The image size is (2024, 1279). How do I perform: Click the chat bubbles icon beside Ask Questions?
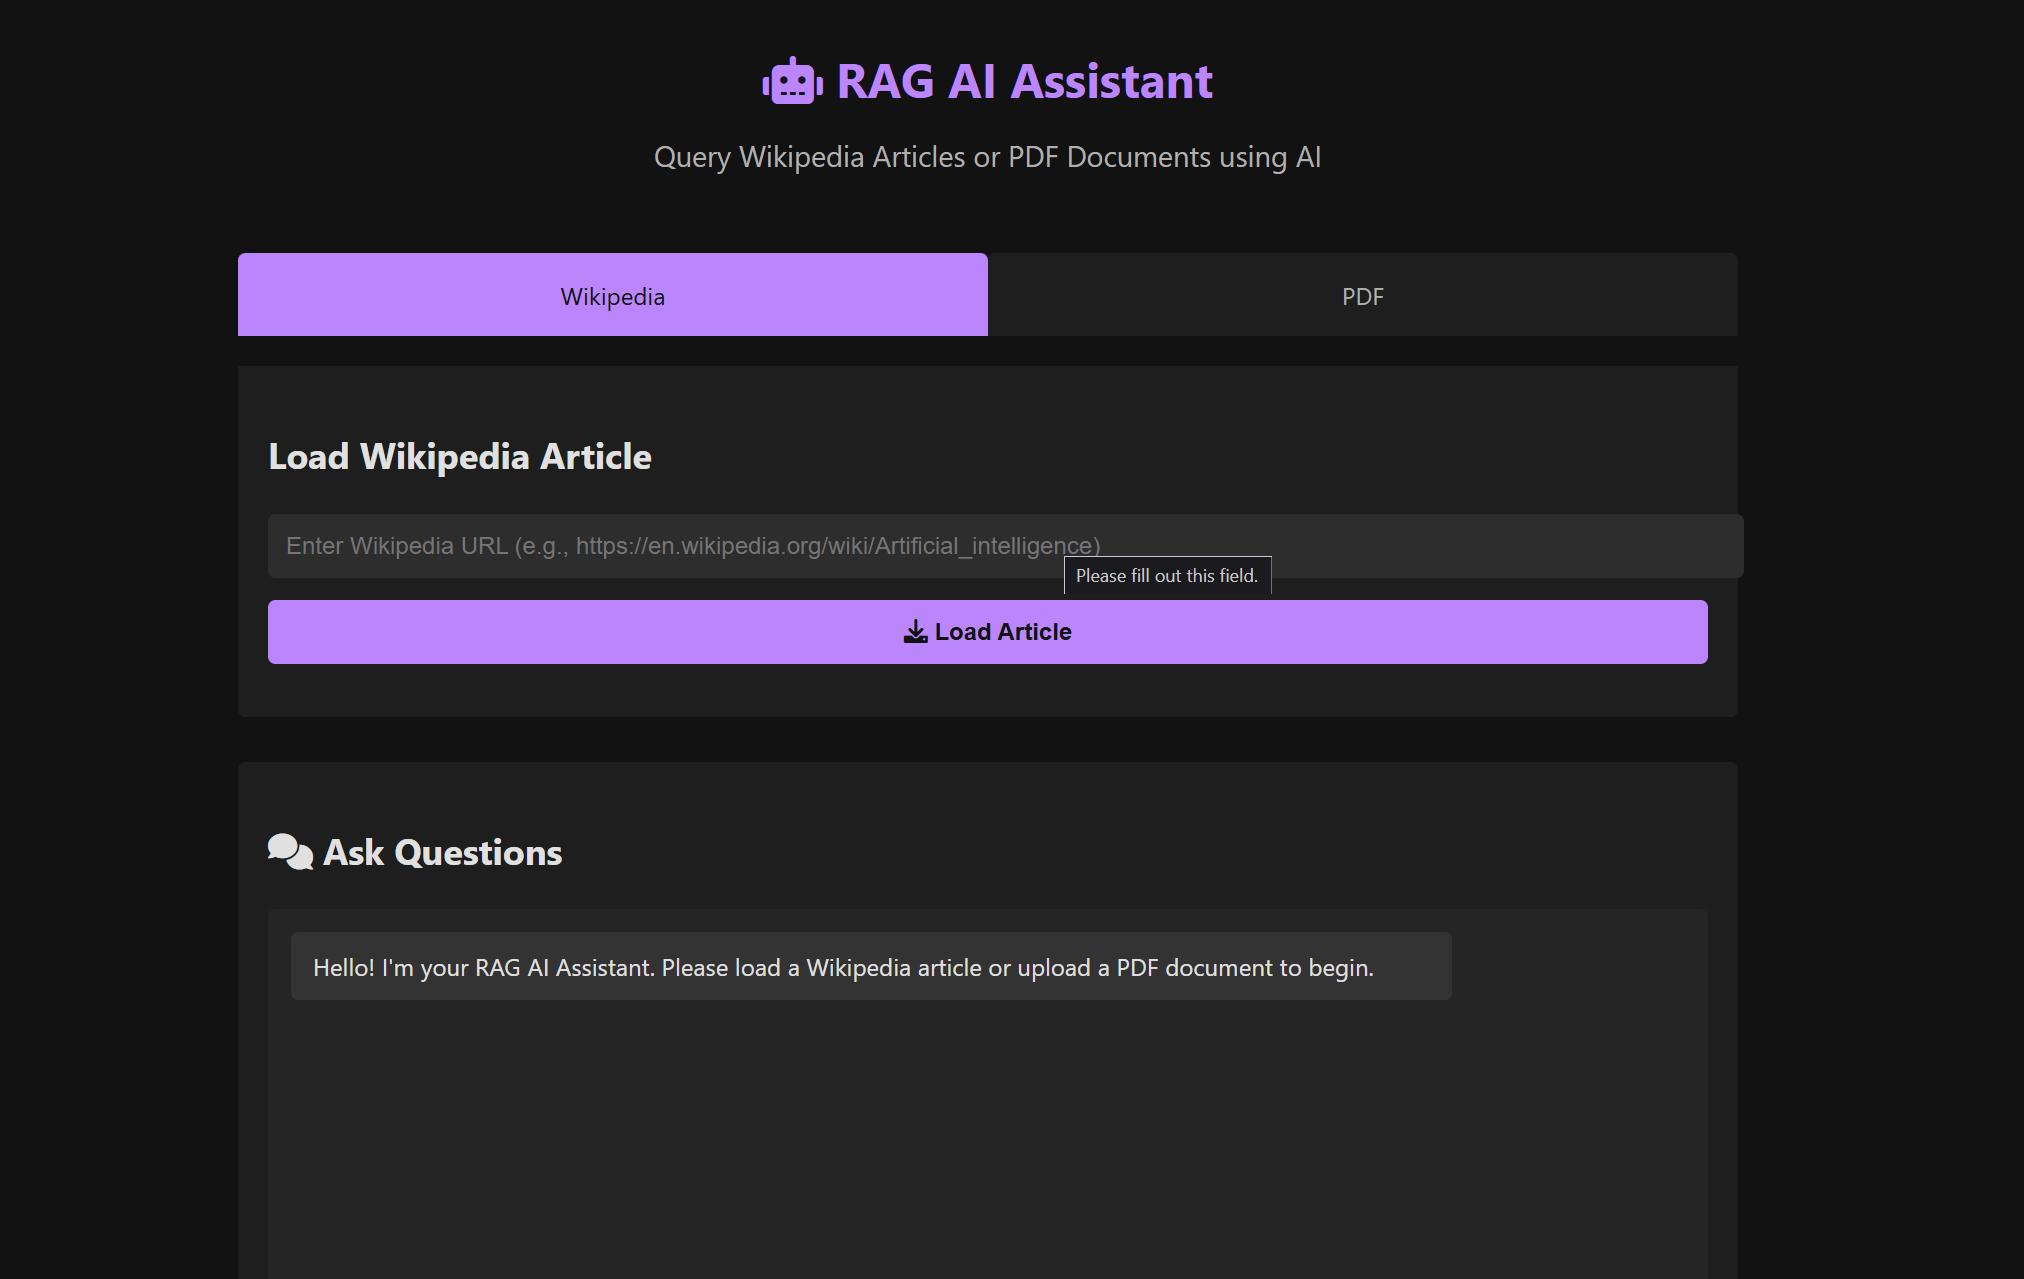tap(290, 852)
